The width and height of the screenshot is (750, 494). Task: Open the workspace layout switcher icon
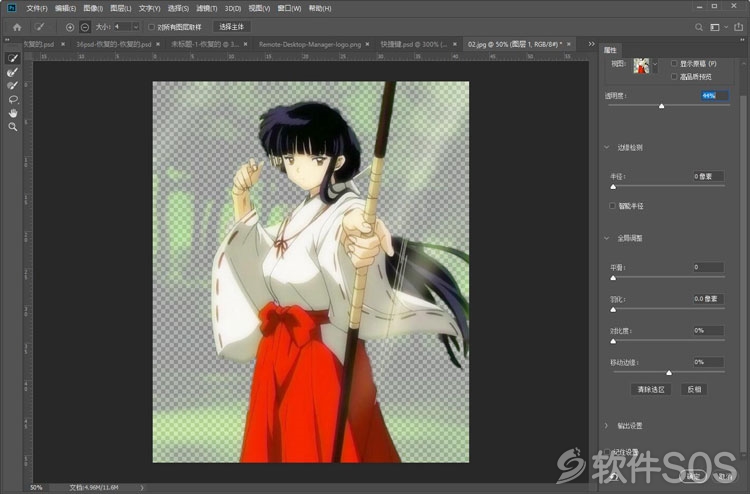(715, 27)
